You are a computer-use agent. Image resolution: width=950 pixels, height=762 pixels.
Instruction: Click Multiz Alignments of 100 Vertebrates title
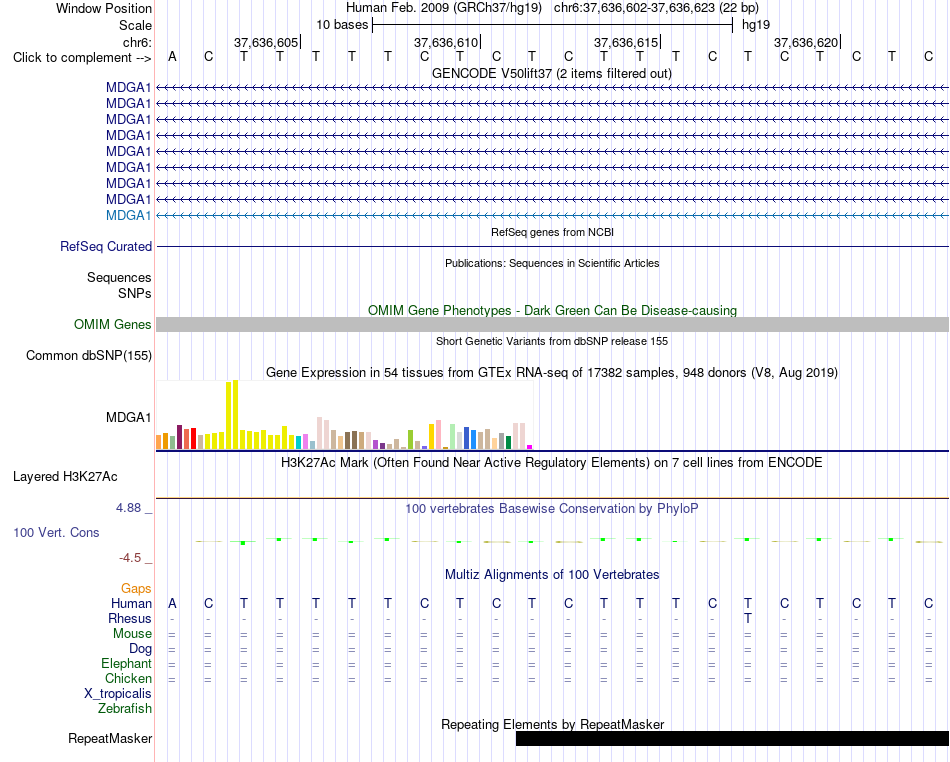[x=552, y=574]
